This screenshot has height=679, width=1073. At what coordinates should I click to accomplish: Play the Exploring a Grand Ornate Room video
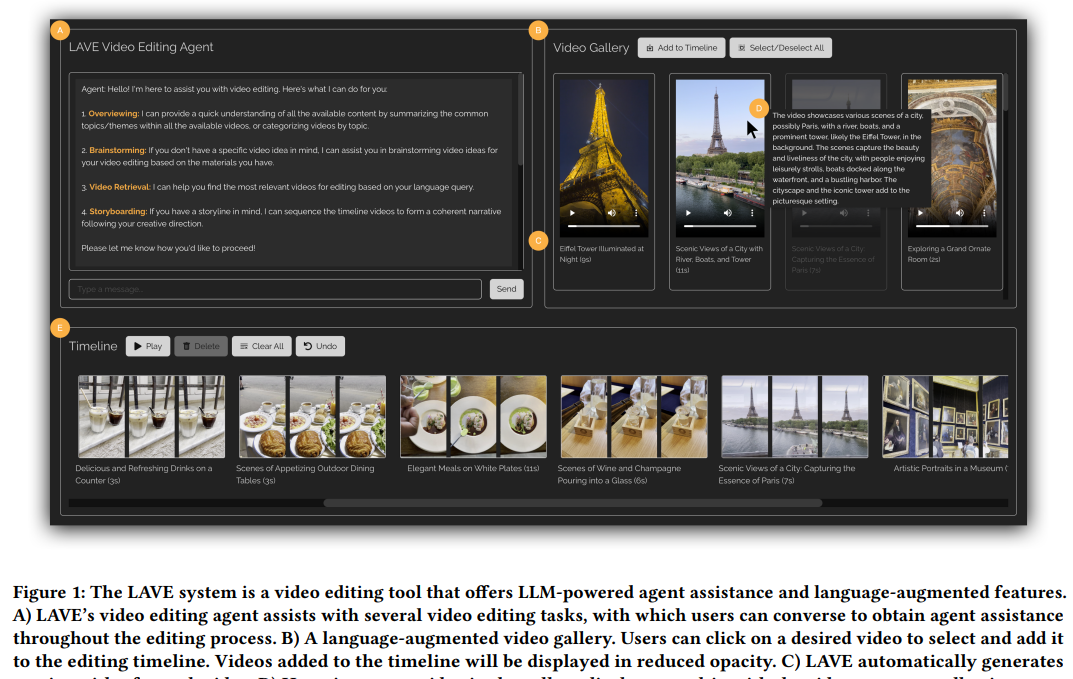[920, 213]
